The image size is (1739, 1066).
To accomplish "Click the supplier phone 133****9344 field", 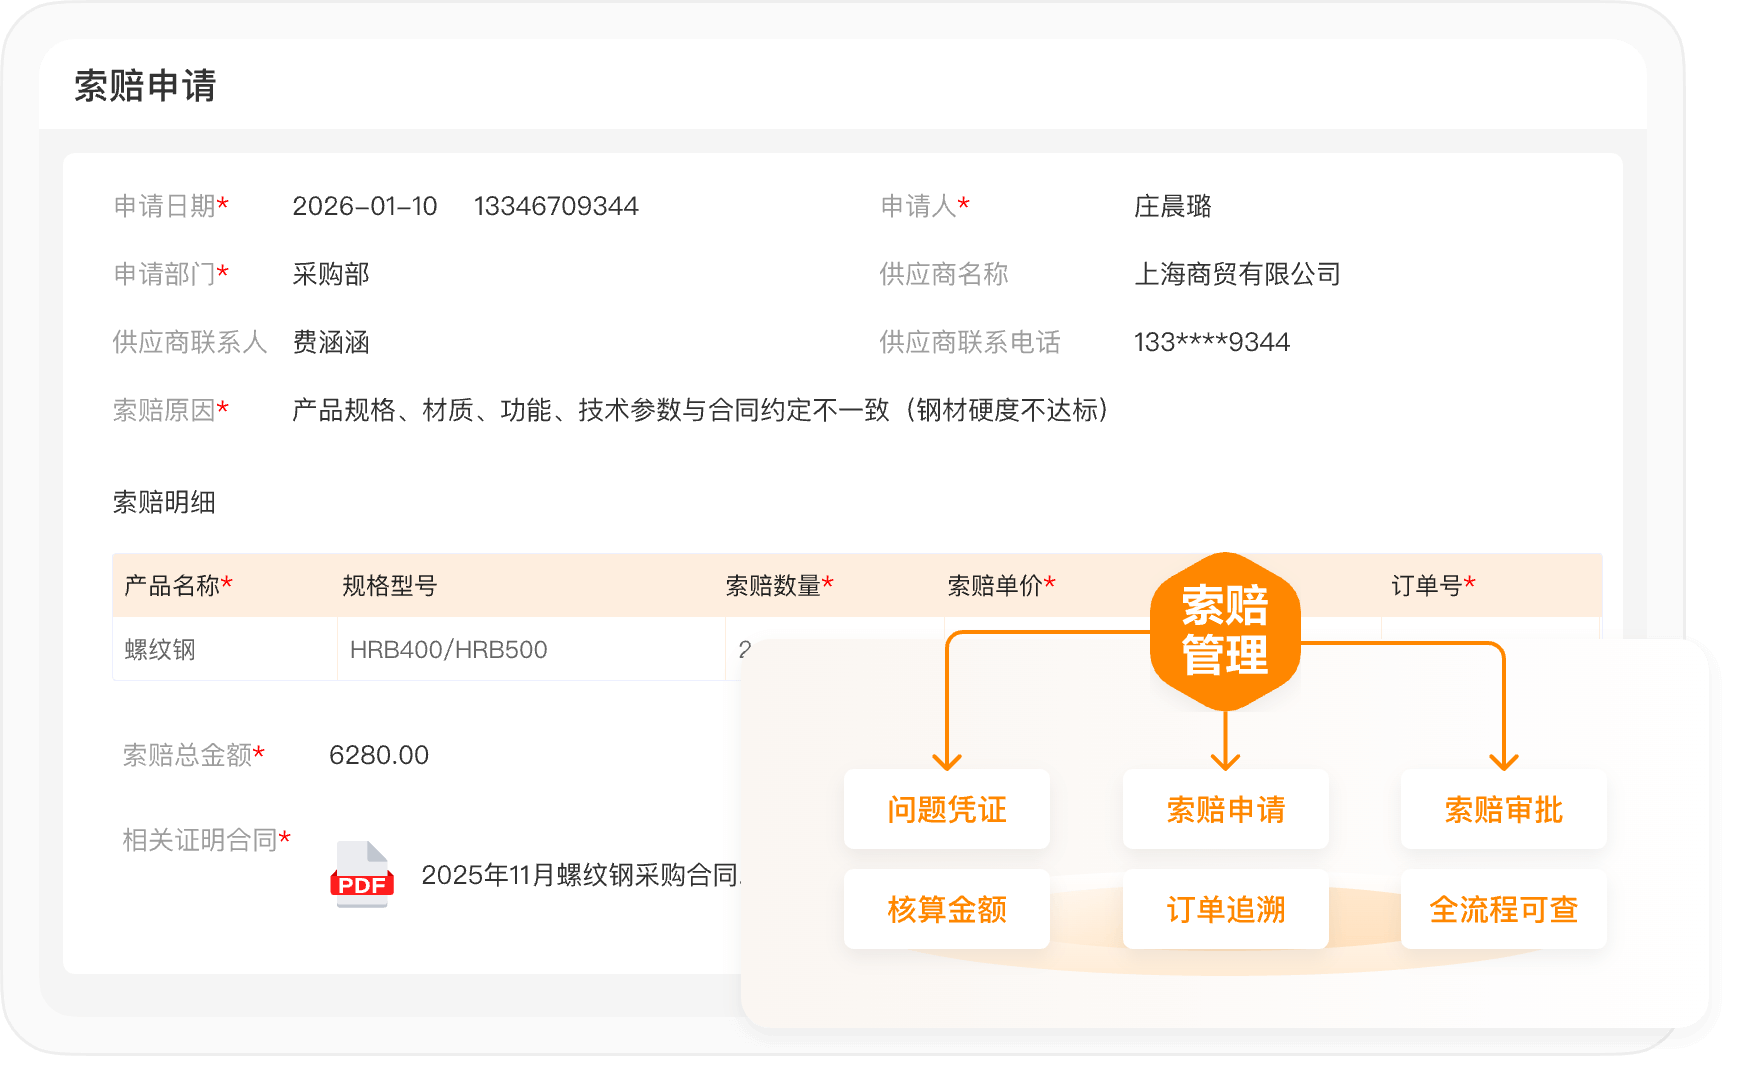I will (x=1211, y=342).
